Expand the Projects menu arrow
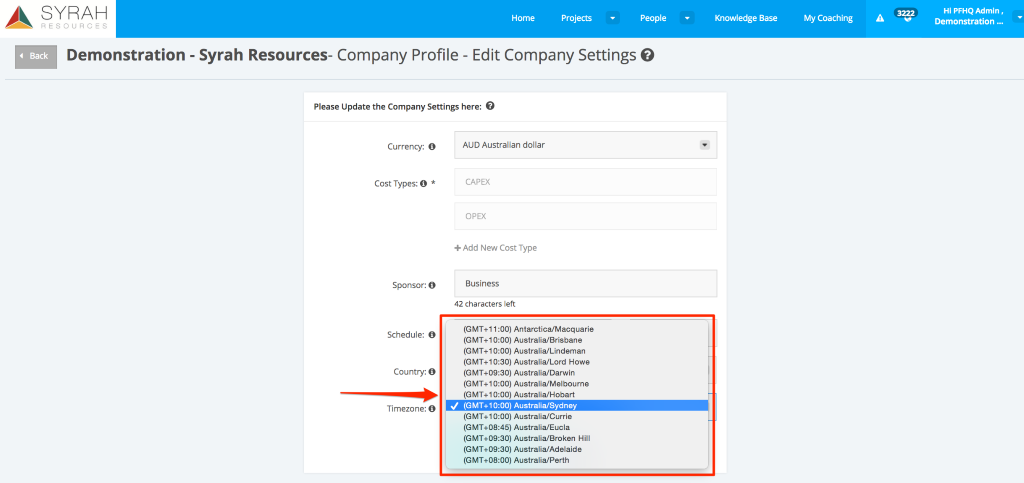This screenshot has height=483, width=1024. [x=613, y=18]
